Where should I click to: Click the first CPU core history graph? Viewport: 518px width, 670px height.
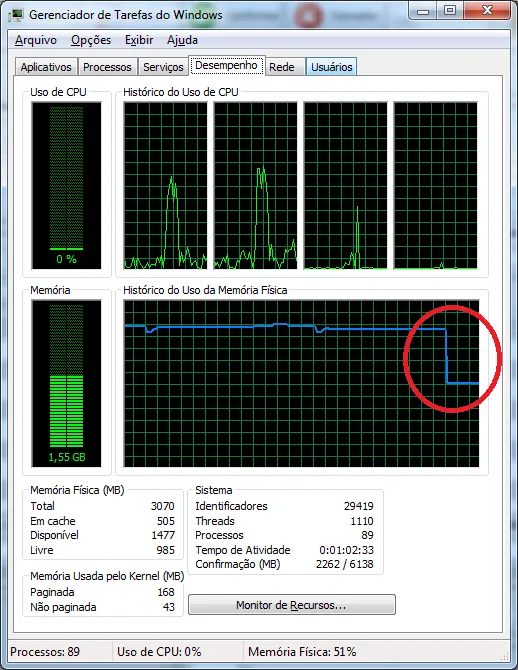pyautogui.click(x=165, y=185)
